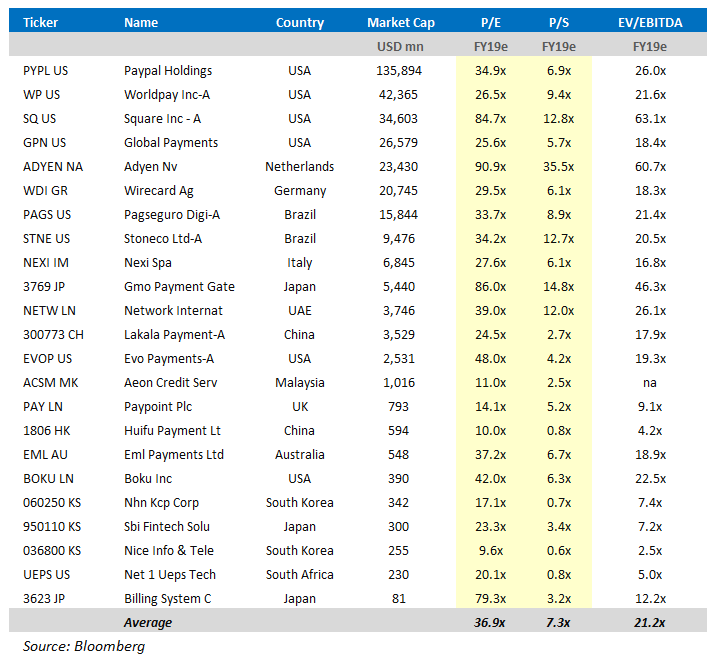714x658 pixels.
Task: Select Netherlands country cell
Action: point(300,167)
